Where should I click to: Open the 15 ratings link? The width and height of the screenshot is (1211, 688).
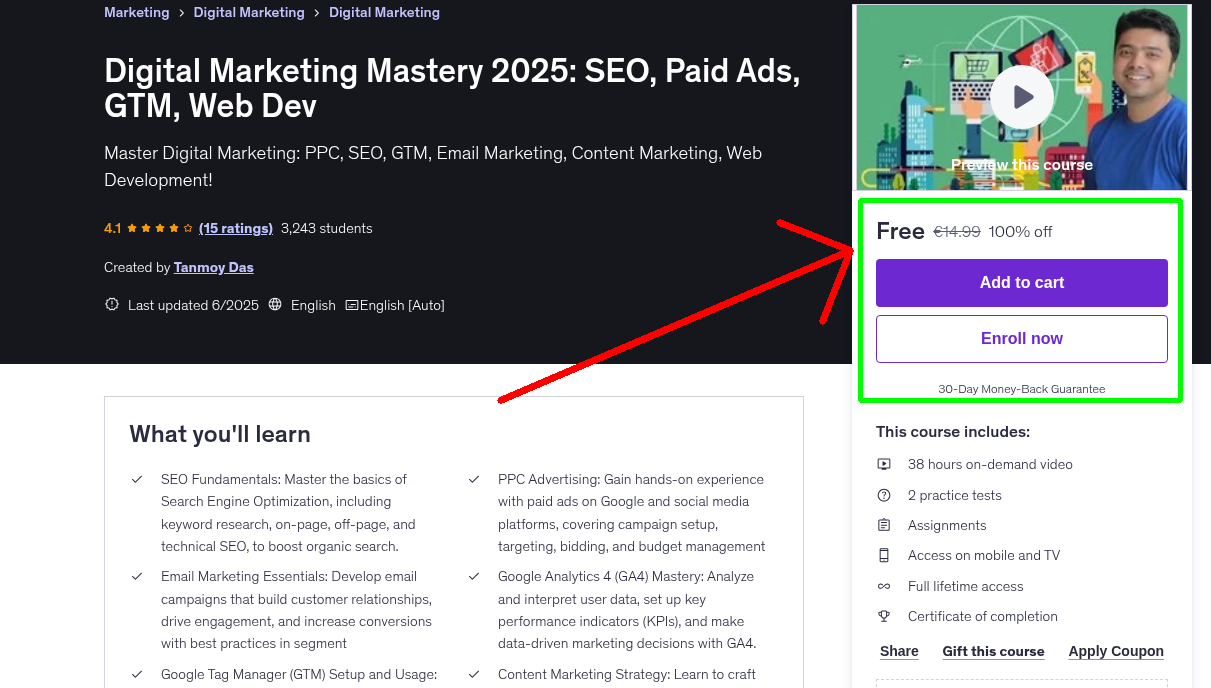[x=236, y=228]
